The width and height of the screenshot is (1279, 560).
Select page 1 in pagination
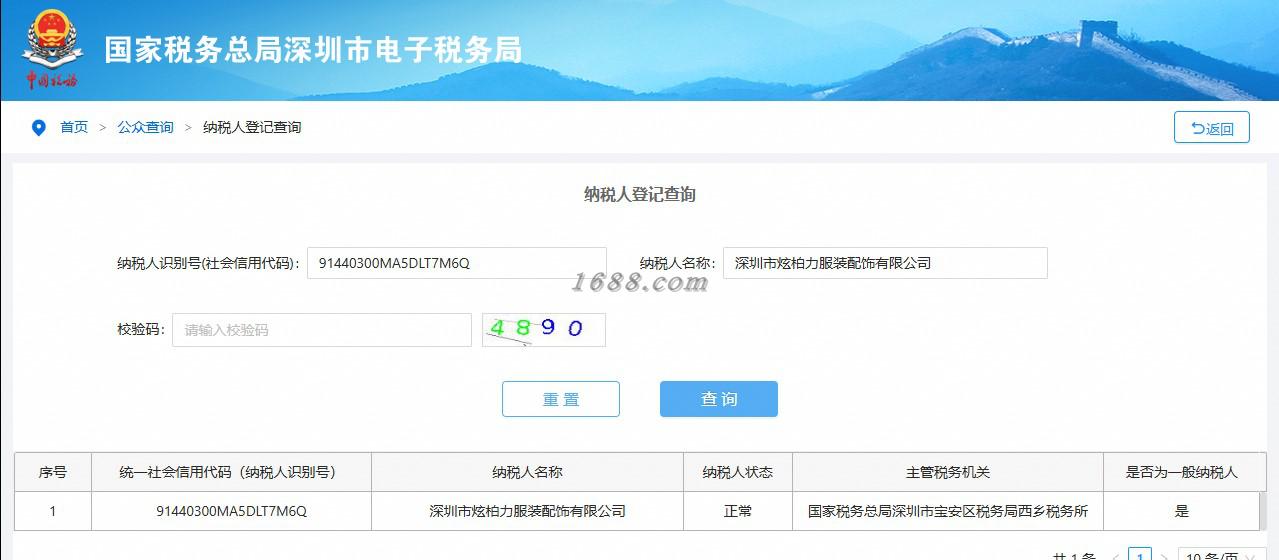click(x=1139, y=555)
